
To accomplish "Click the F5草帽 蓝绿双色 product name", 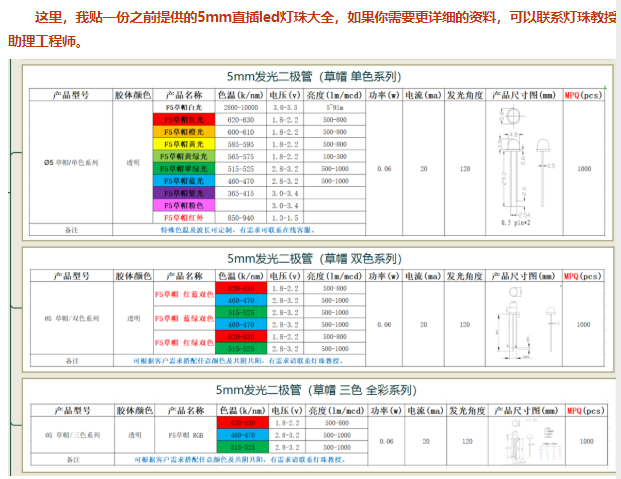I will pos(184,319).
